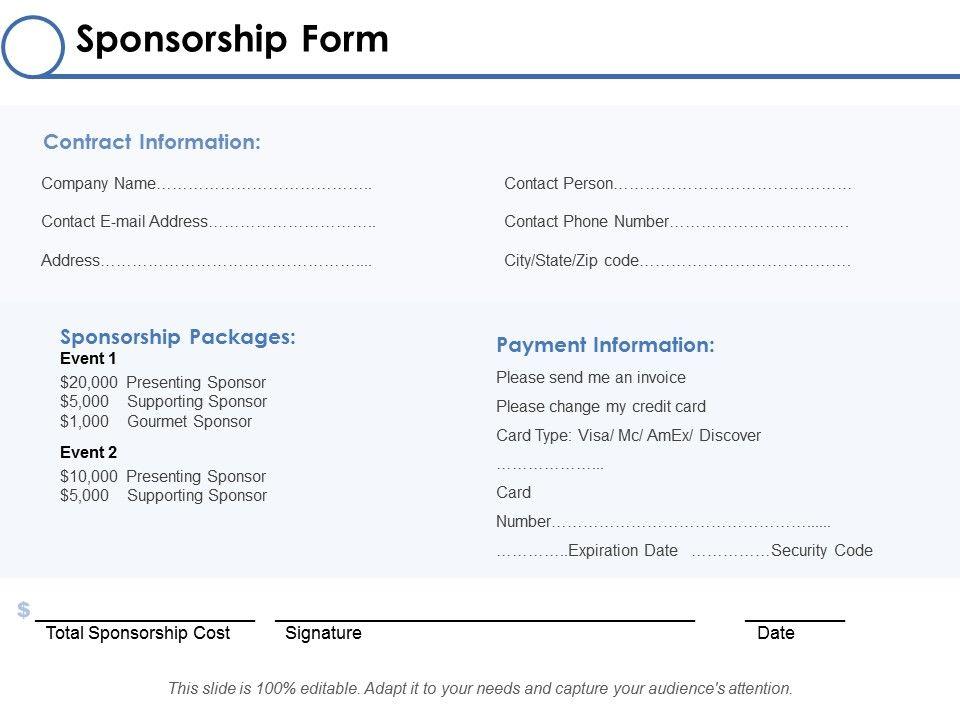Choose the $10,000 Presenting Sponsor package
The image size is (960, 720).
163,476
